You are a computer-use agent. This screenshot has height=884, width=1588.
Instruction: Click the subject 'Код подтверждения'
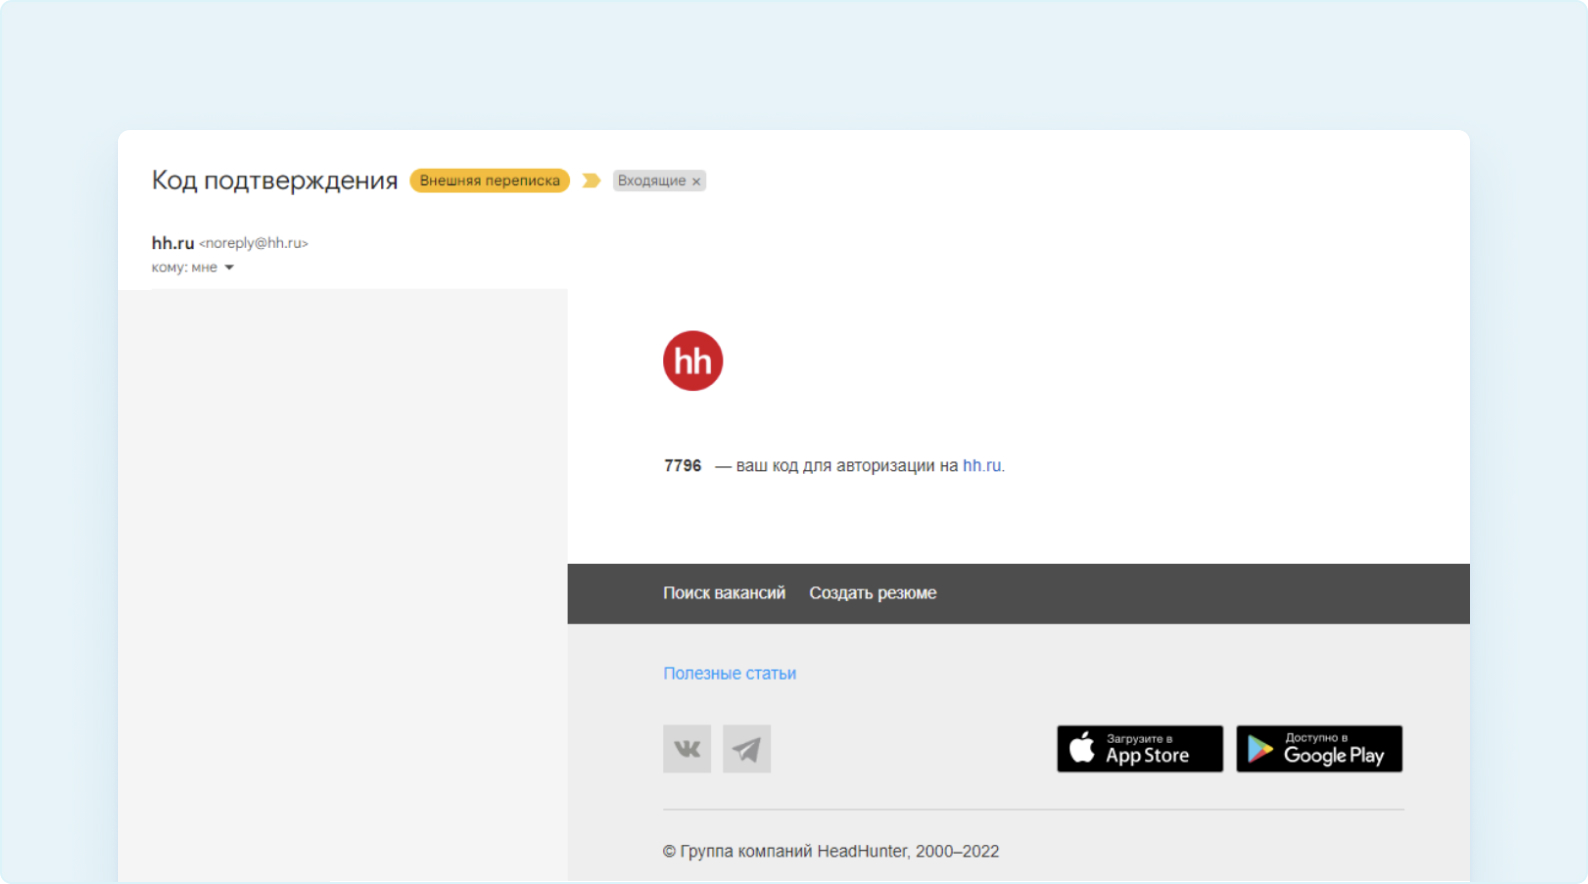pos(274,181)
